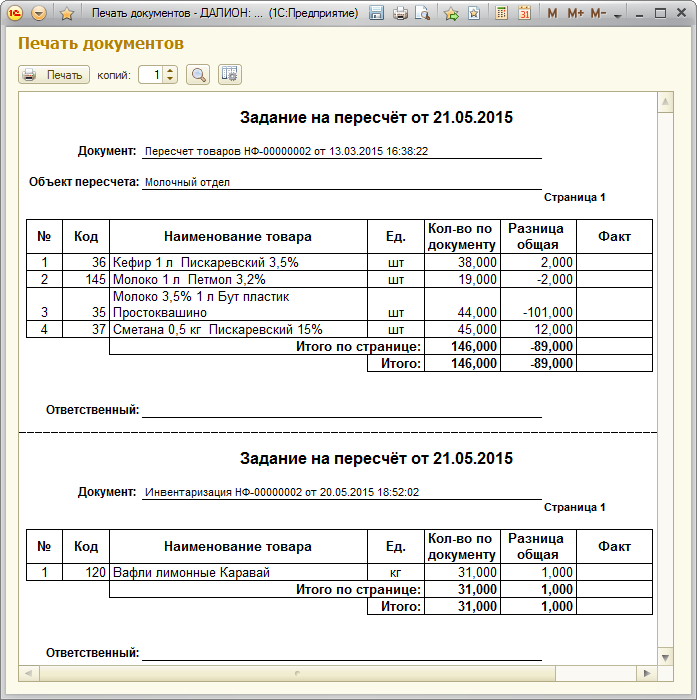697x700 pixels.
Task: Open the print settings table gear button
Action: (230, 75)
